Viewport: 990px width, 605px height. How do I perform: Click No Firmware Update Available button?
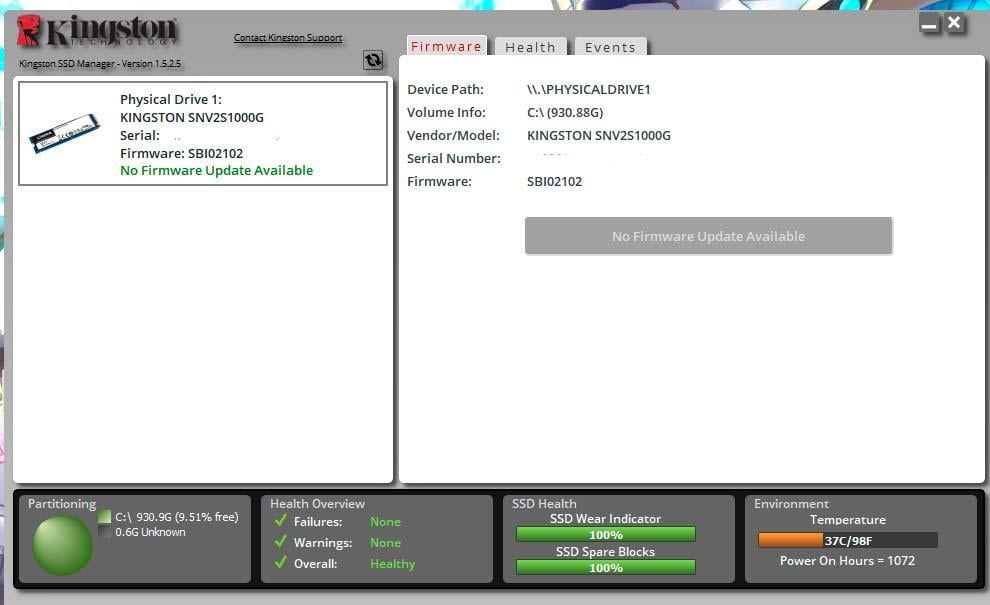(x=708, y=236)
